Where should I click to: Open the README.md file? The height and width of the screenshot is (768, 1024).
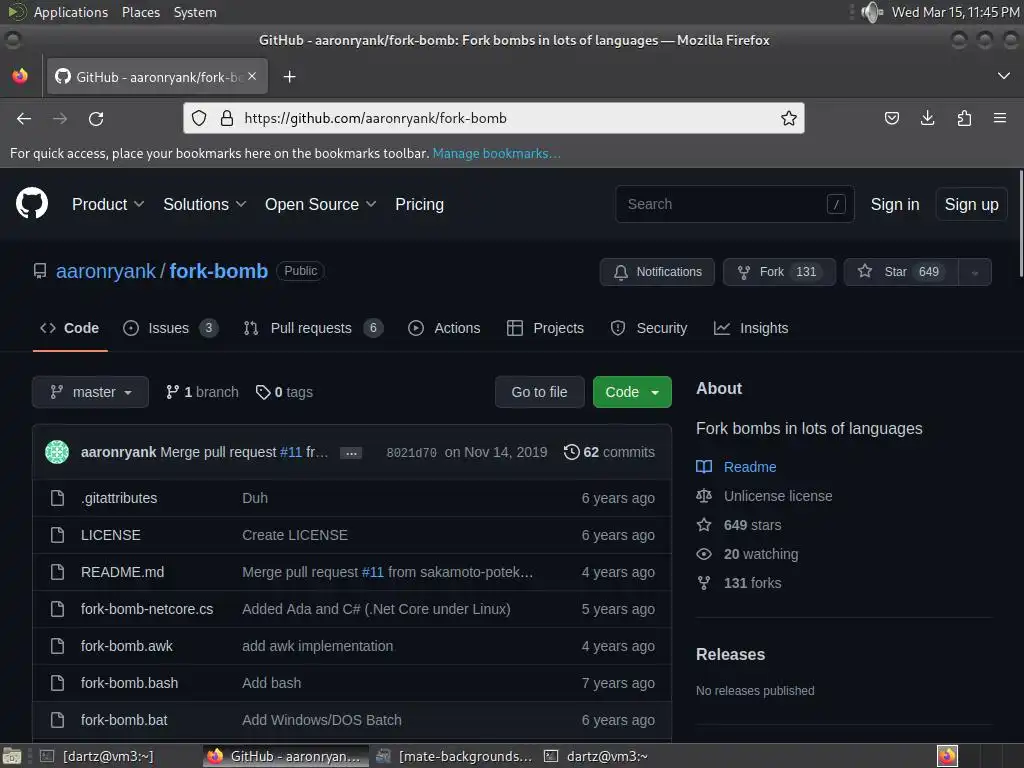point(123,572)
